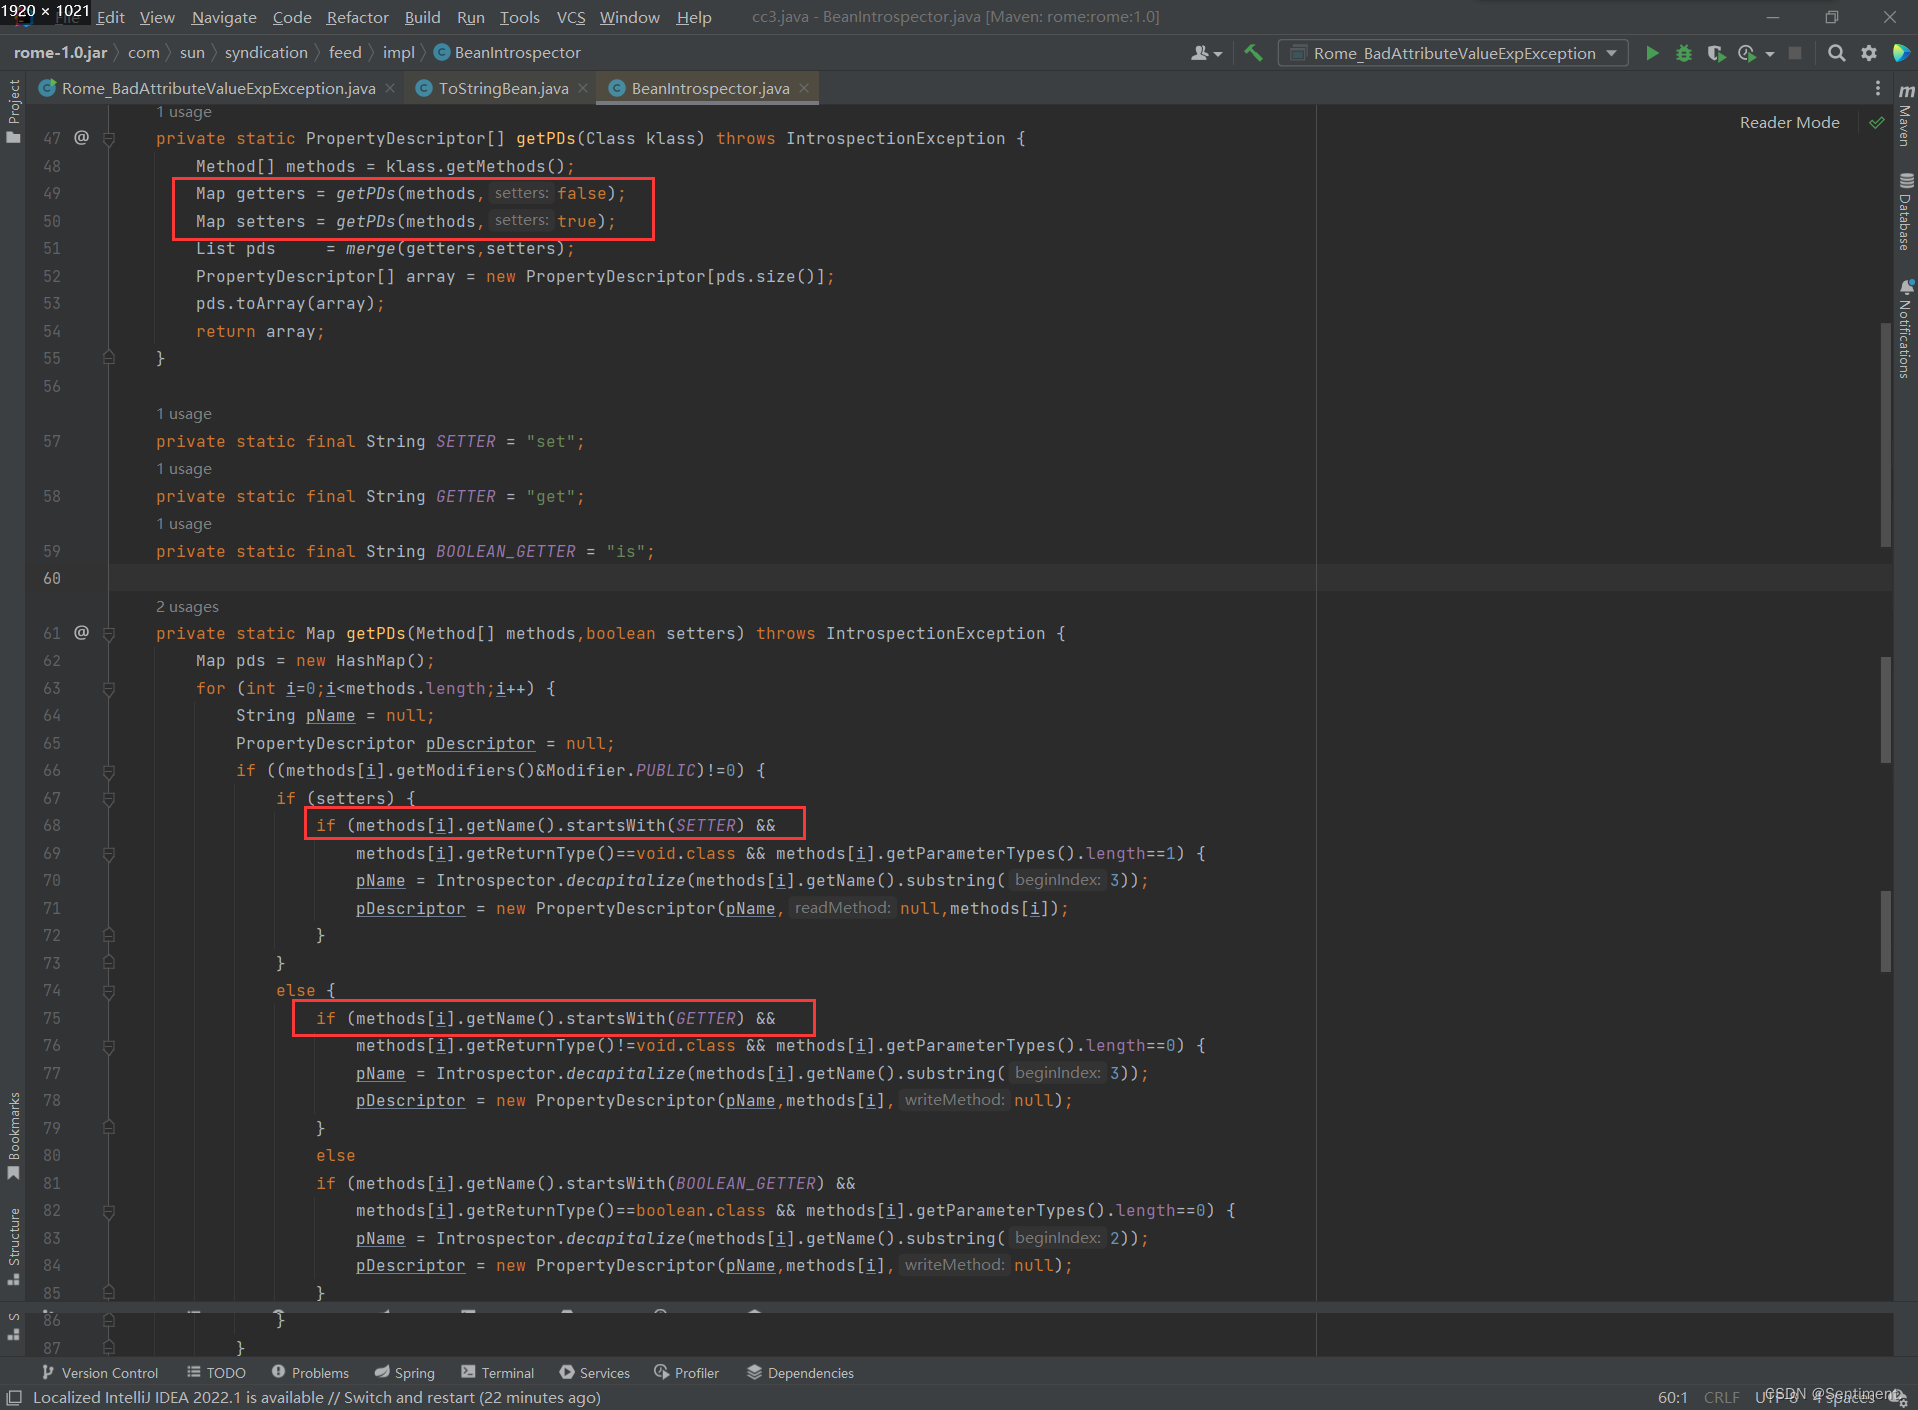Close the BeanIntrospector.java tab
Viewport: 1918px width, 1410px height.
point(804,88)
